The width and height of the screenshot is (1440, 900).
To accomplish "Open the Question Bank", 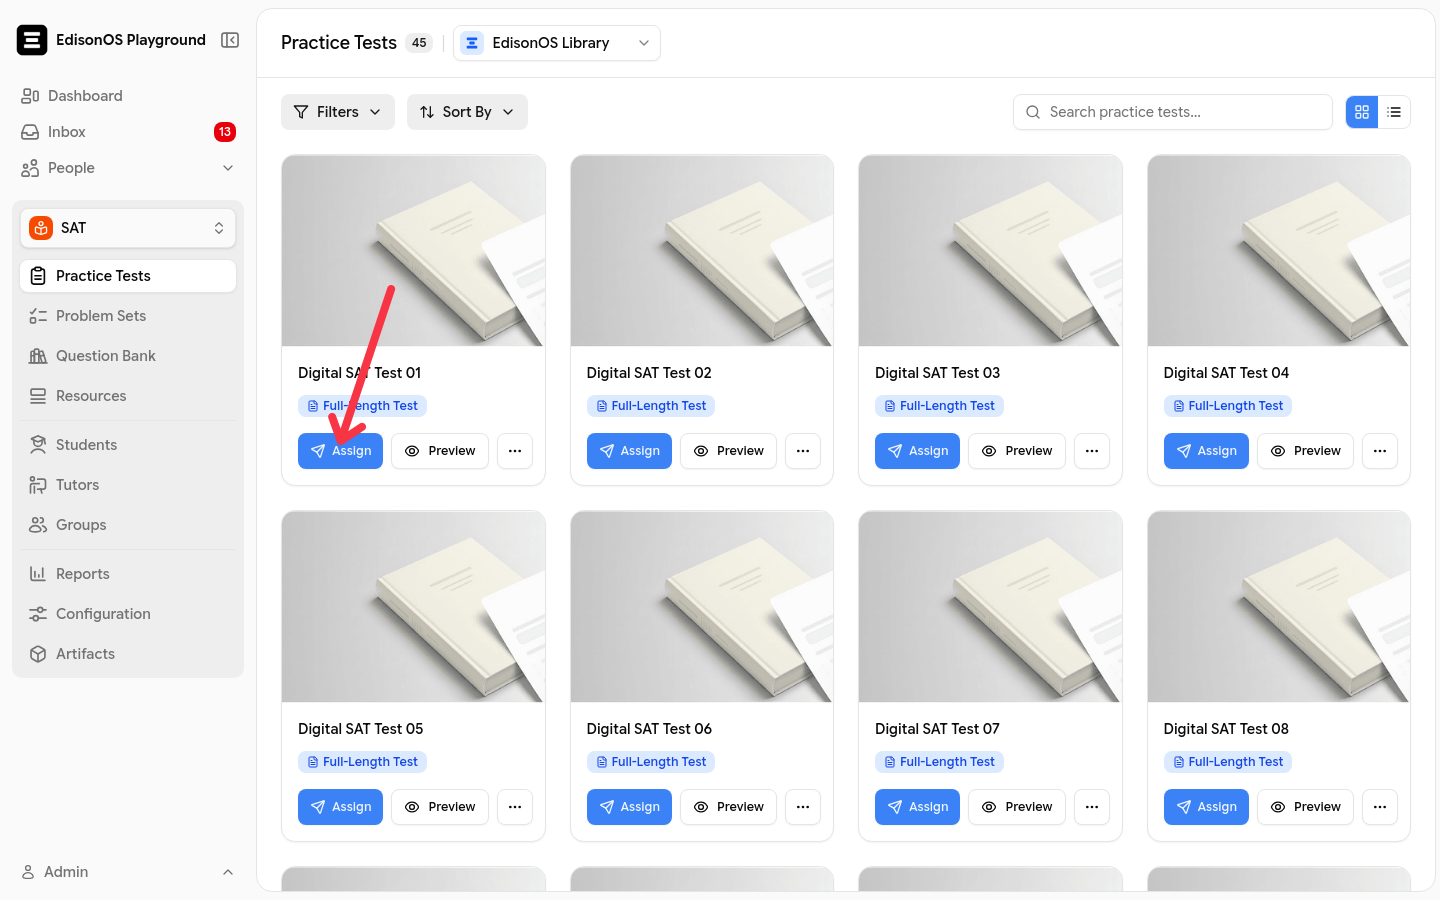I will pyautogui.click(x=128, y=356).
